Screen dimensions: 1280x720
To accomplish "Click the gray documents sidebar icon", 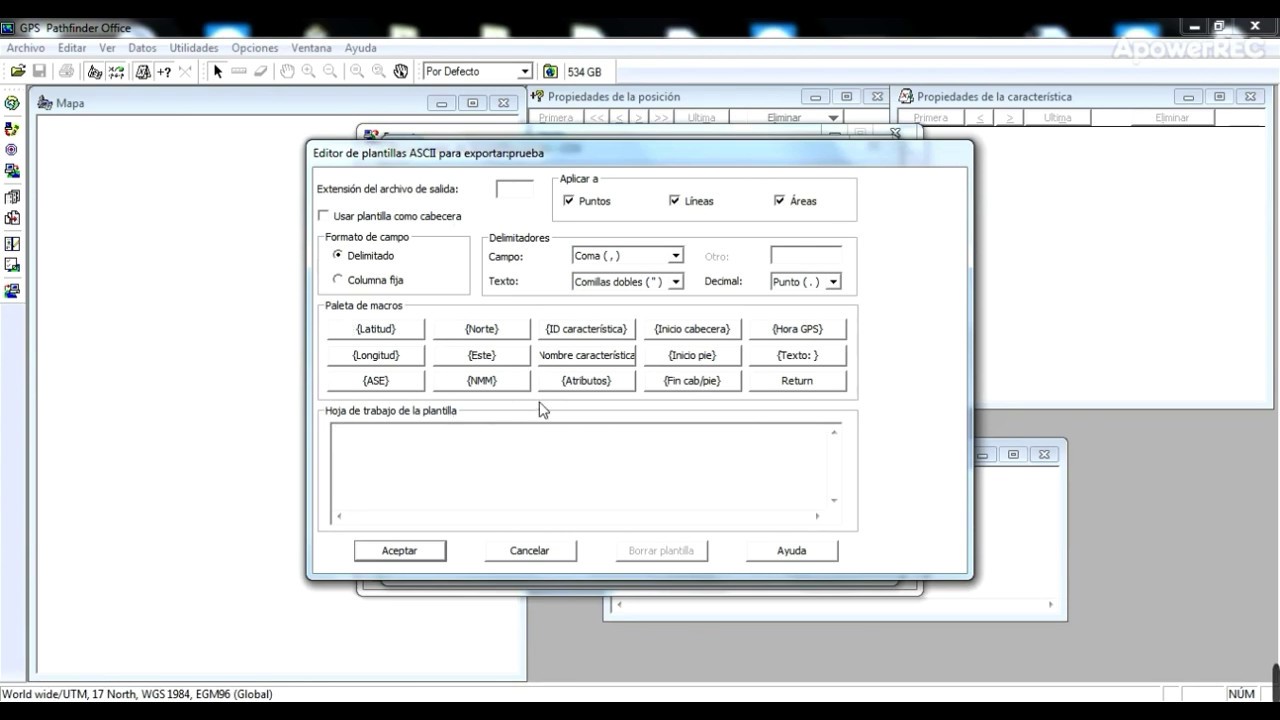I will pos(12,197).
